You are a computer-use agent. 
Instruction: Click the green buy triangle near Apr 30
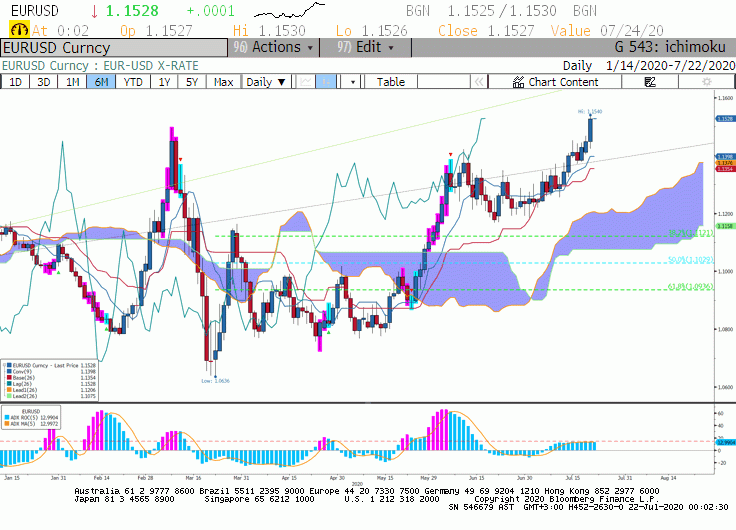[329, 332]
